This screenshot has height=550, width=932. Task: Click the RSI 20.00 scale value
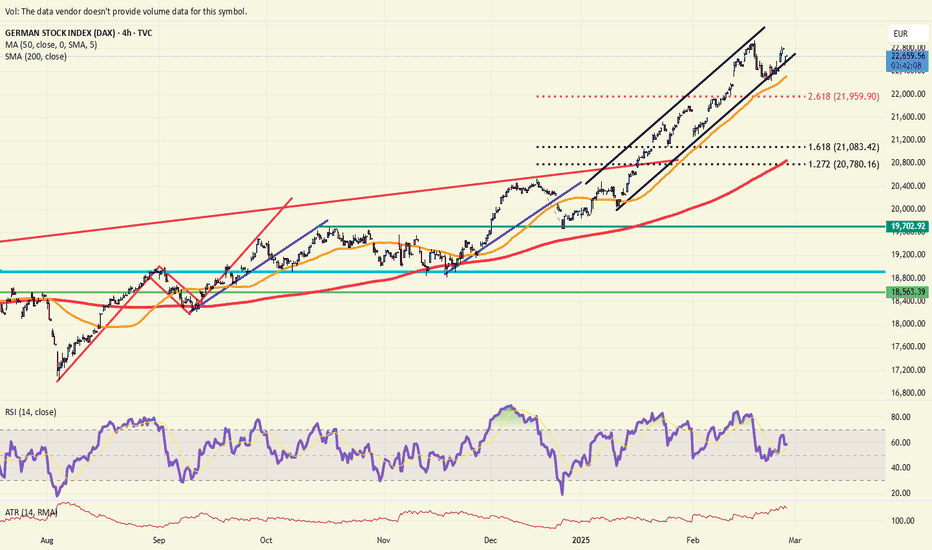(901, 493)
